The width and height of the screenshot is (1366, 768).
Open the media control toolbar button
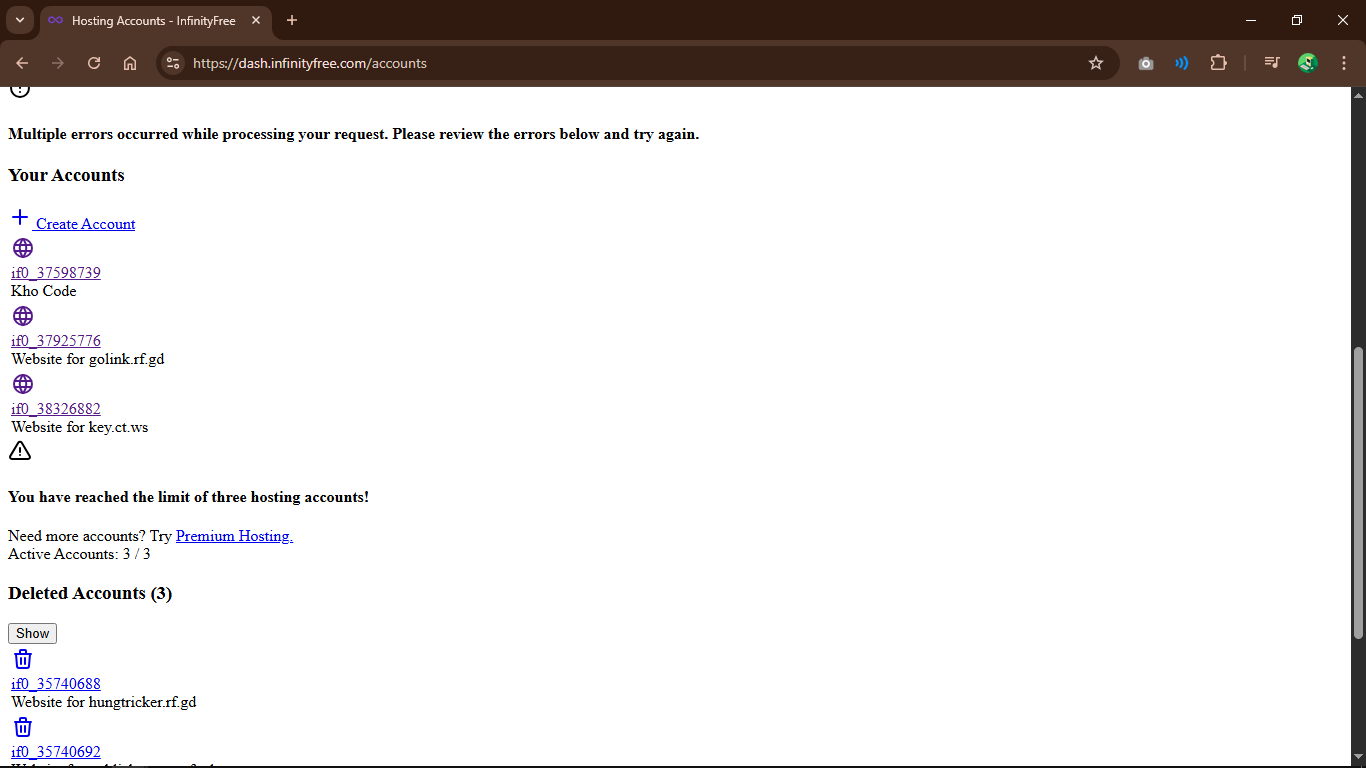pyautogui.click(x=1271, y=63)
